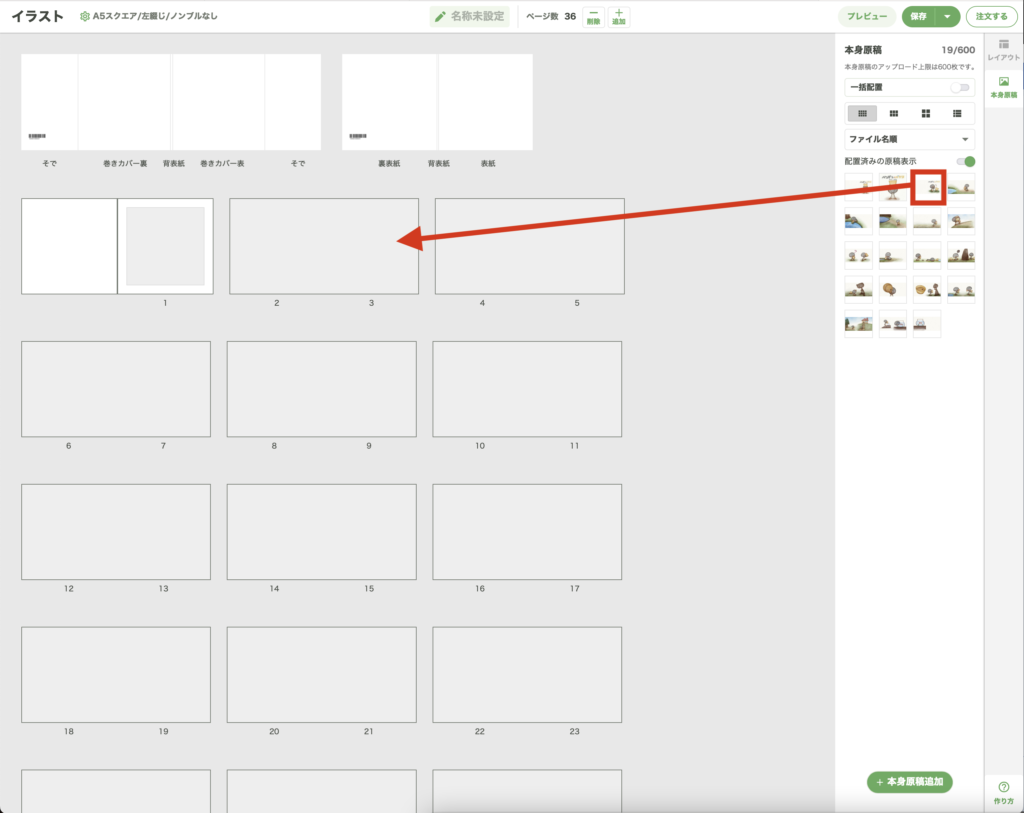1024x813 pixels.
Task: Click the 本身原稿追加 button
Action: tap(909, 782)
